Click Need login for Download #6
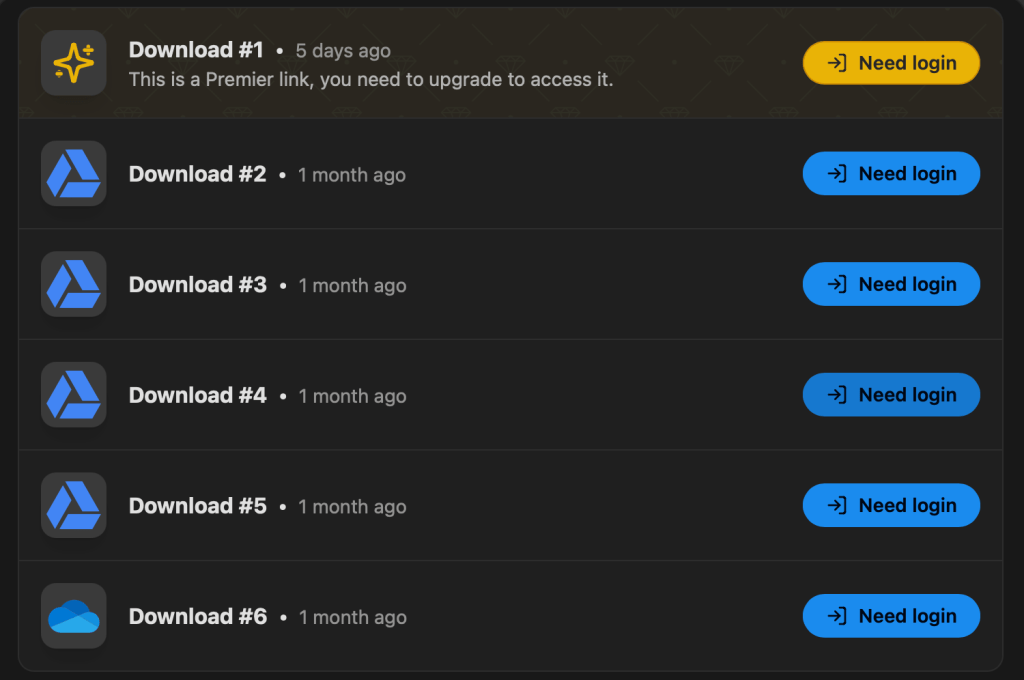The image size is (1024, 680). pyautogui.click(x=891, y=616)
